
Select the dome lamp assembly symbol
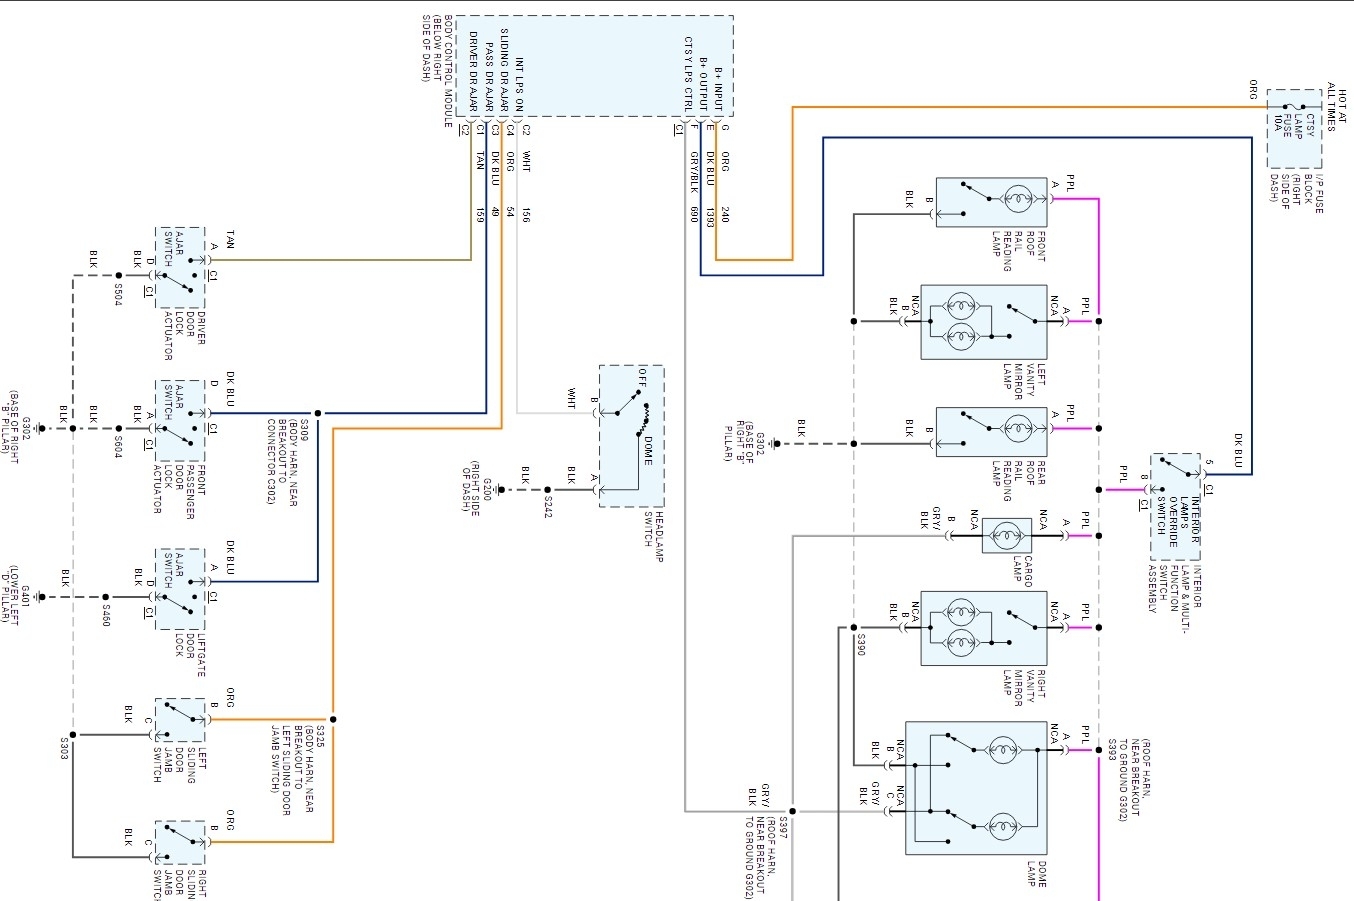tap(976, 788)
